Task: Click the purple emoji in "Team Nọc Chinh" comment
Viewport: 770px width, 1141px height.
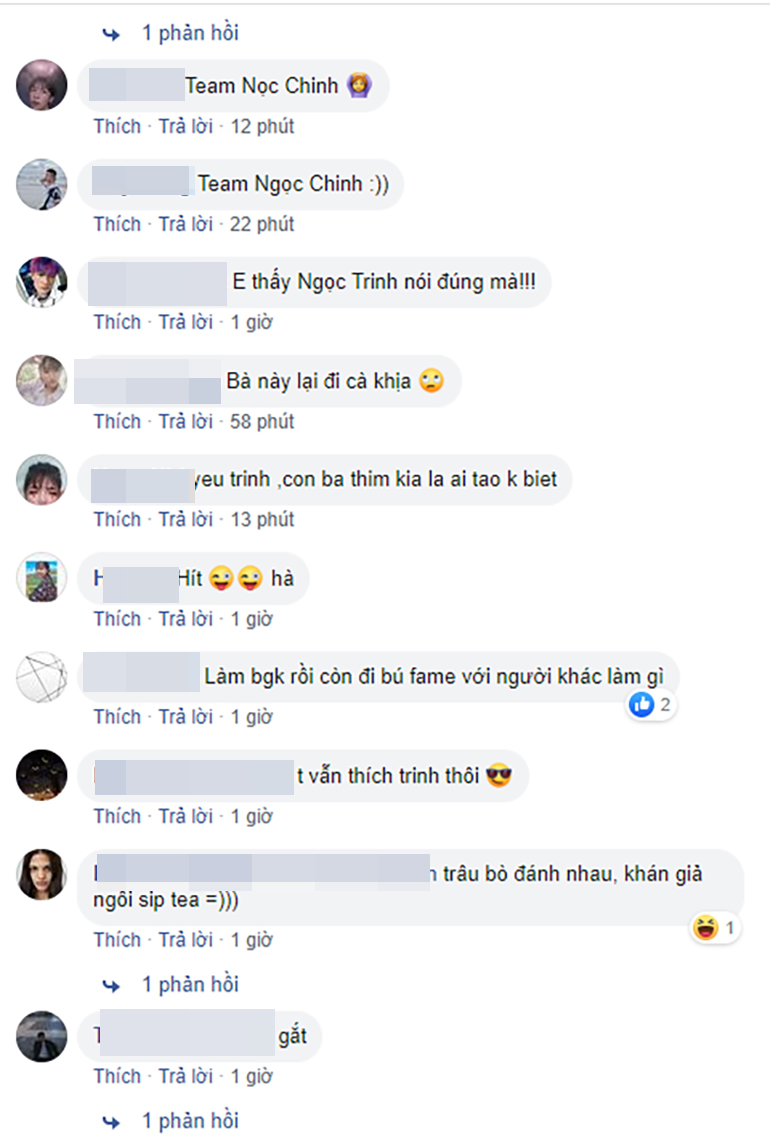Action: (359, 85)
